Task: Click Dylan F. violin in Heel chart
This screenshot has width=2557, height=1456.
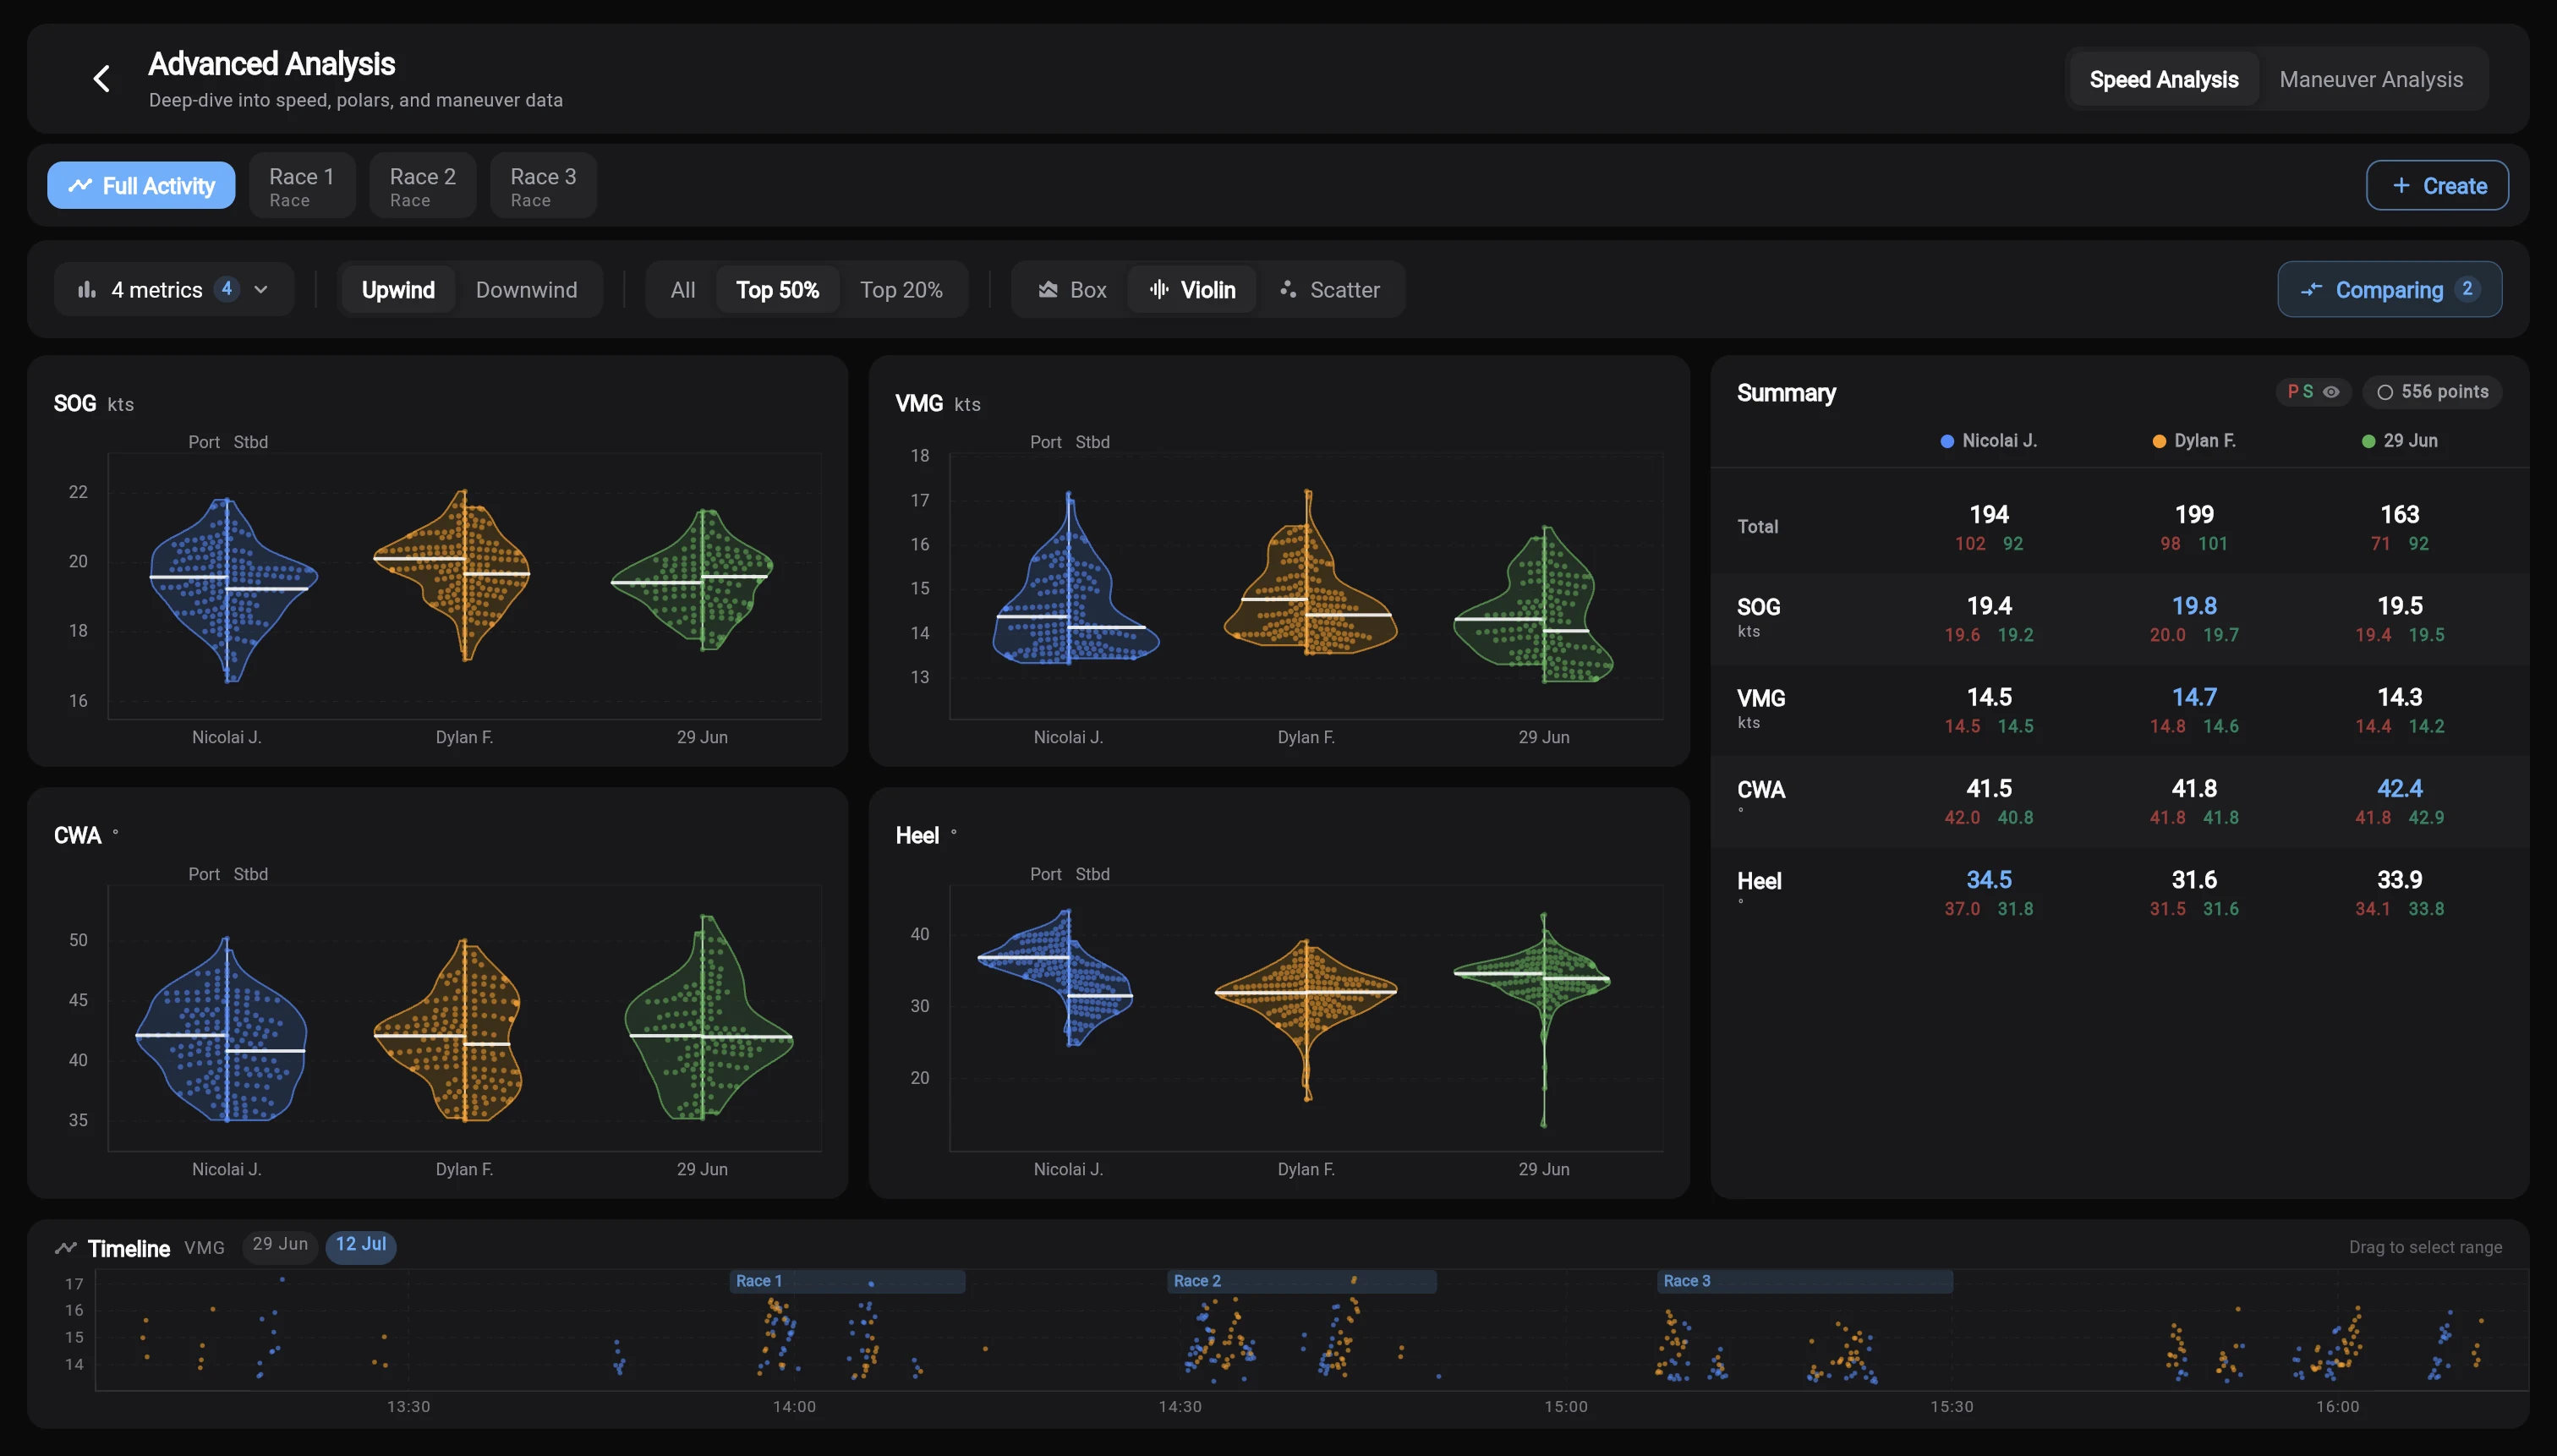Action: 1306,1018
